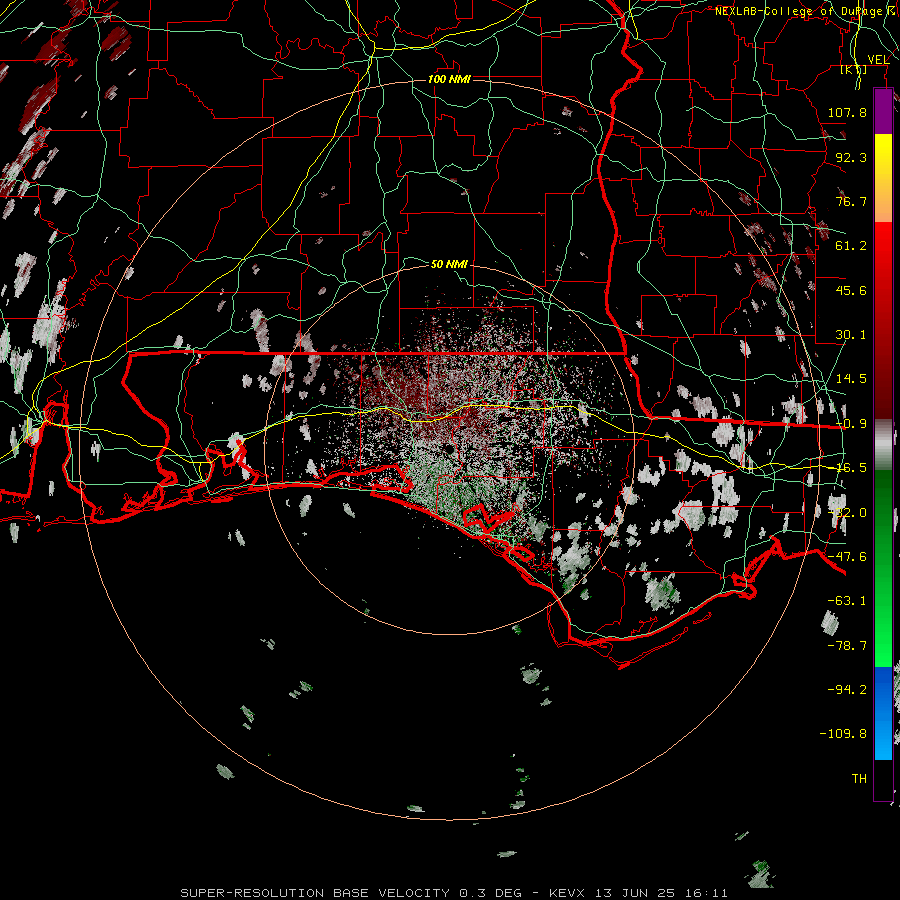The image size is (900, 900).
Task: Click the -47.6 velocity scale value
Action: (x=847, y=557)
